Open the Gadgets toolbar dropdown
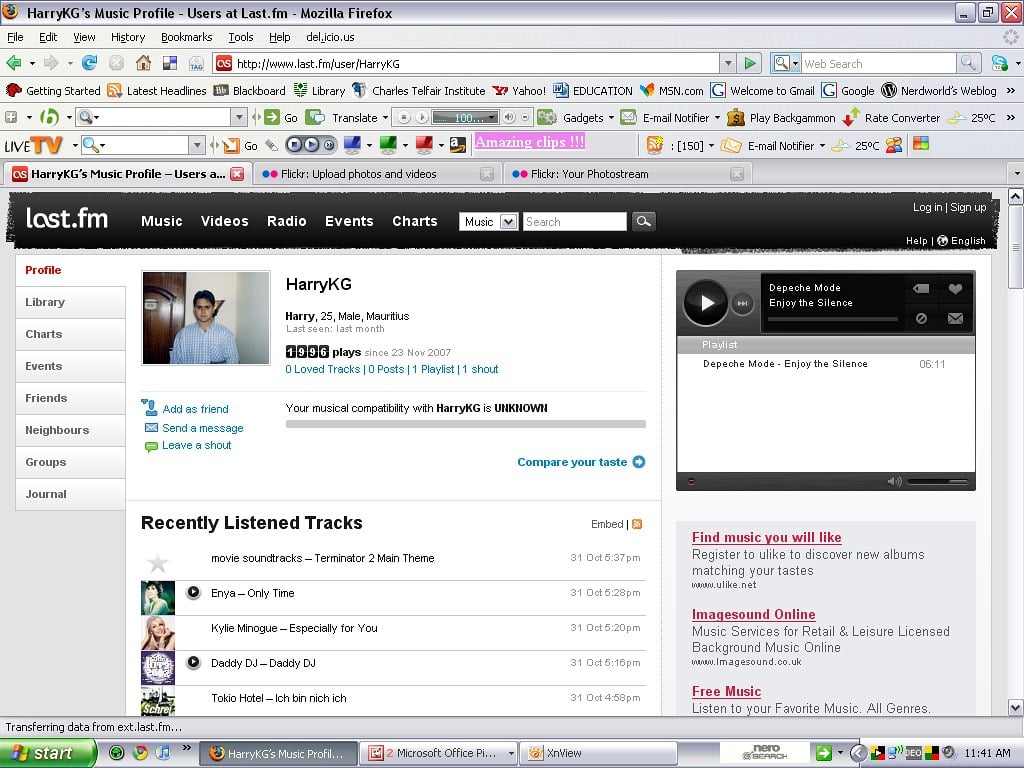 pyautogui.click(x=609, y=118)
